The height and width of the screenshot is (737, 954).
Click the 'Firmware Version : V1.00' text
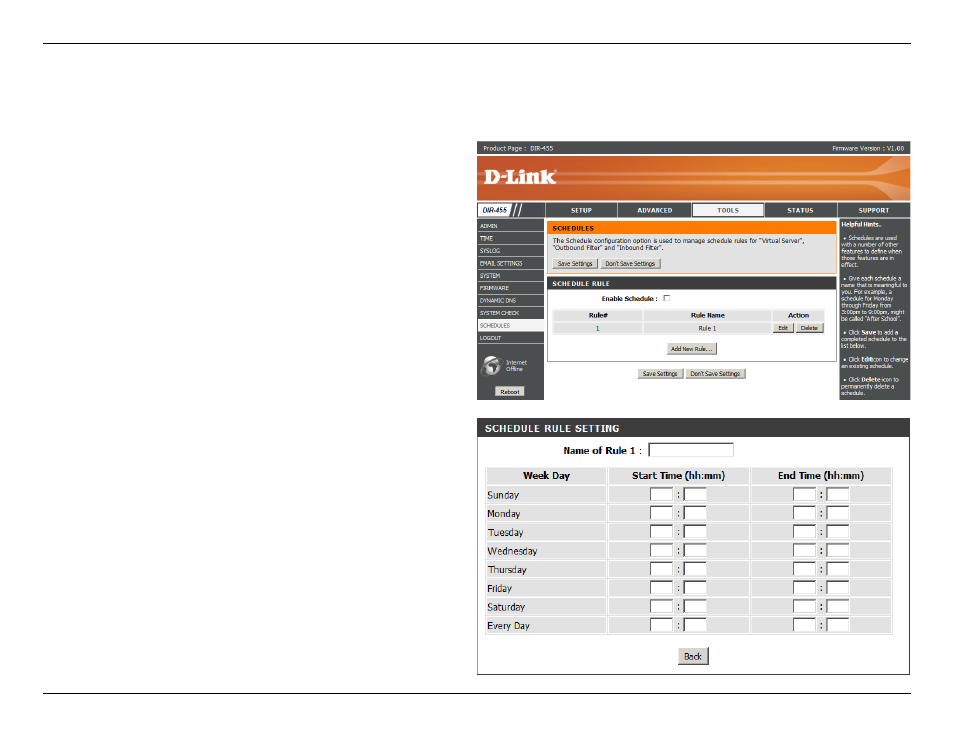868,148
